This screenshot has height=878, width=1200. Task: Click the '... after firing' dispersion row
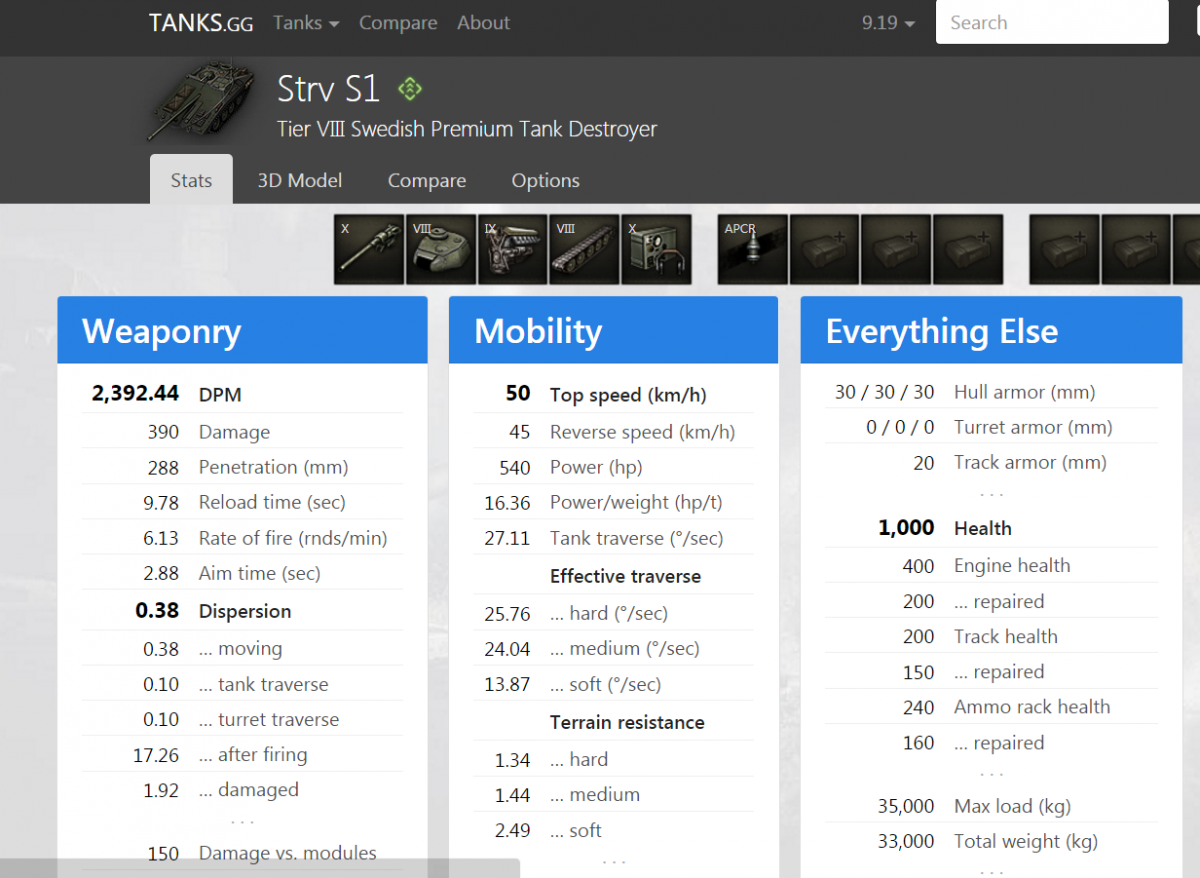[242, 755]
